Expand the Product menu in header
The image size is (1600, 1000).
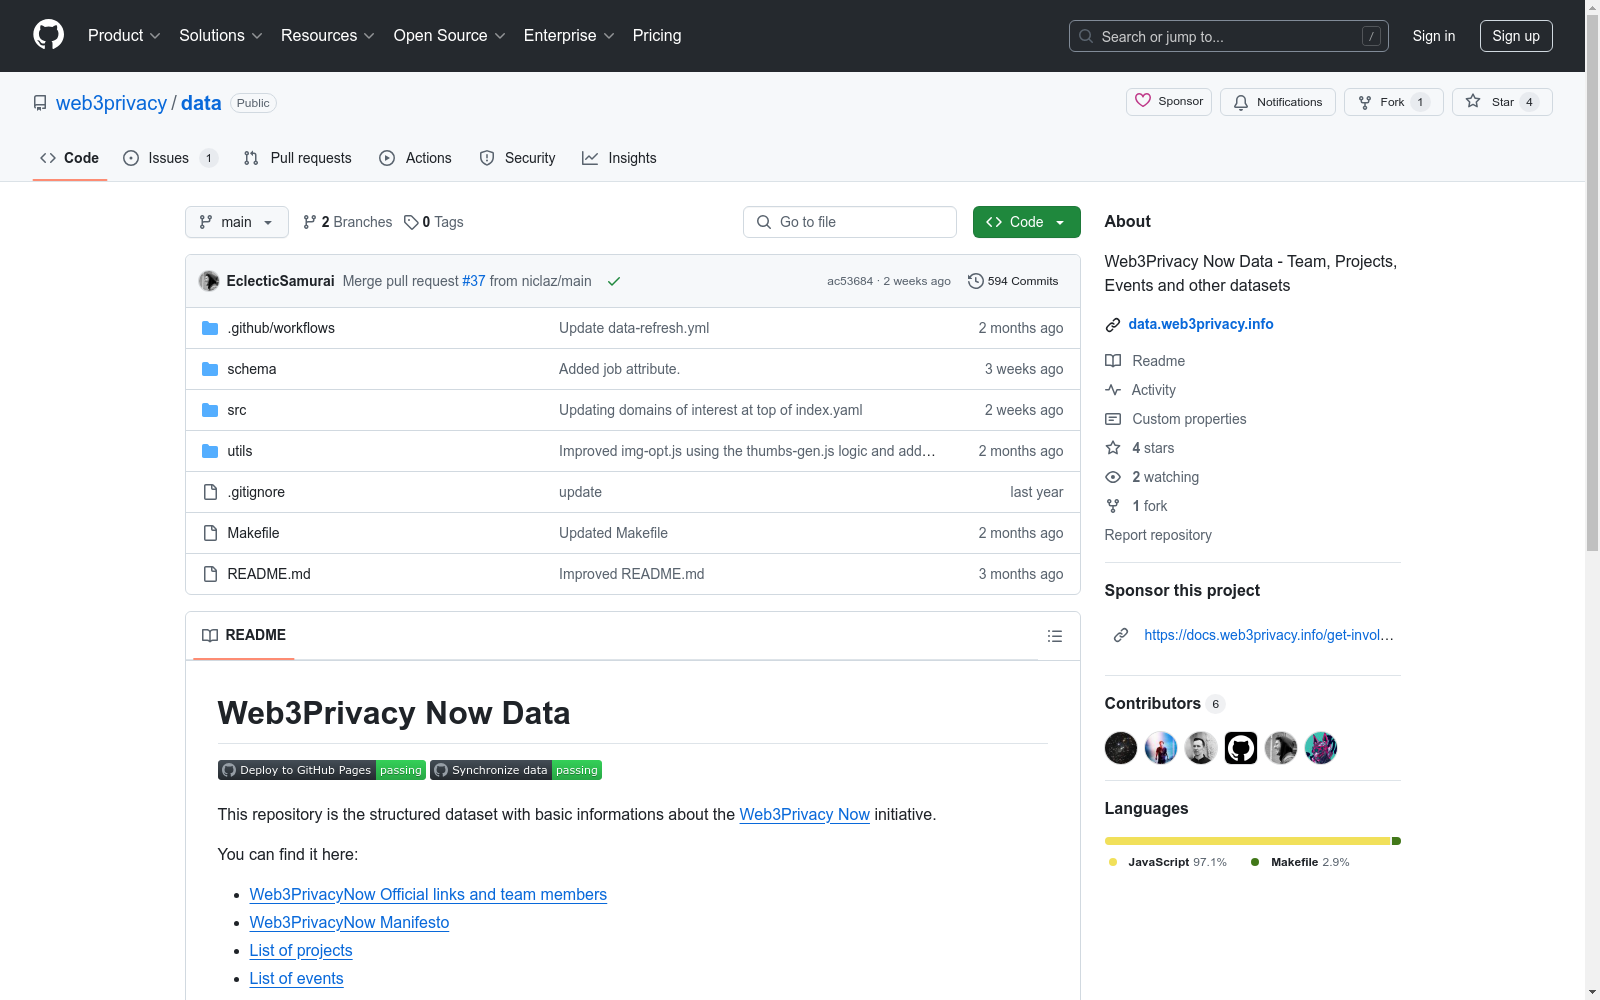[x=124, y=36]
